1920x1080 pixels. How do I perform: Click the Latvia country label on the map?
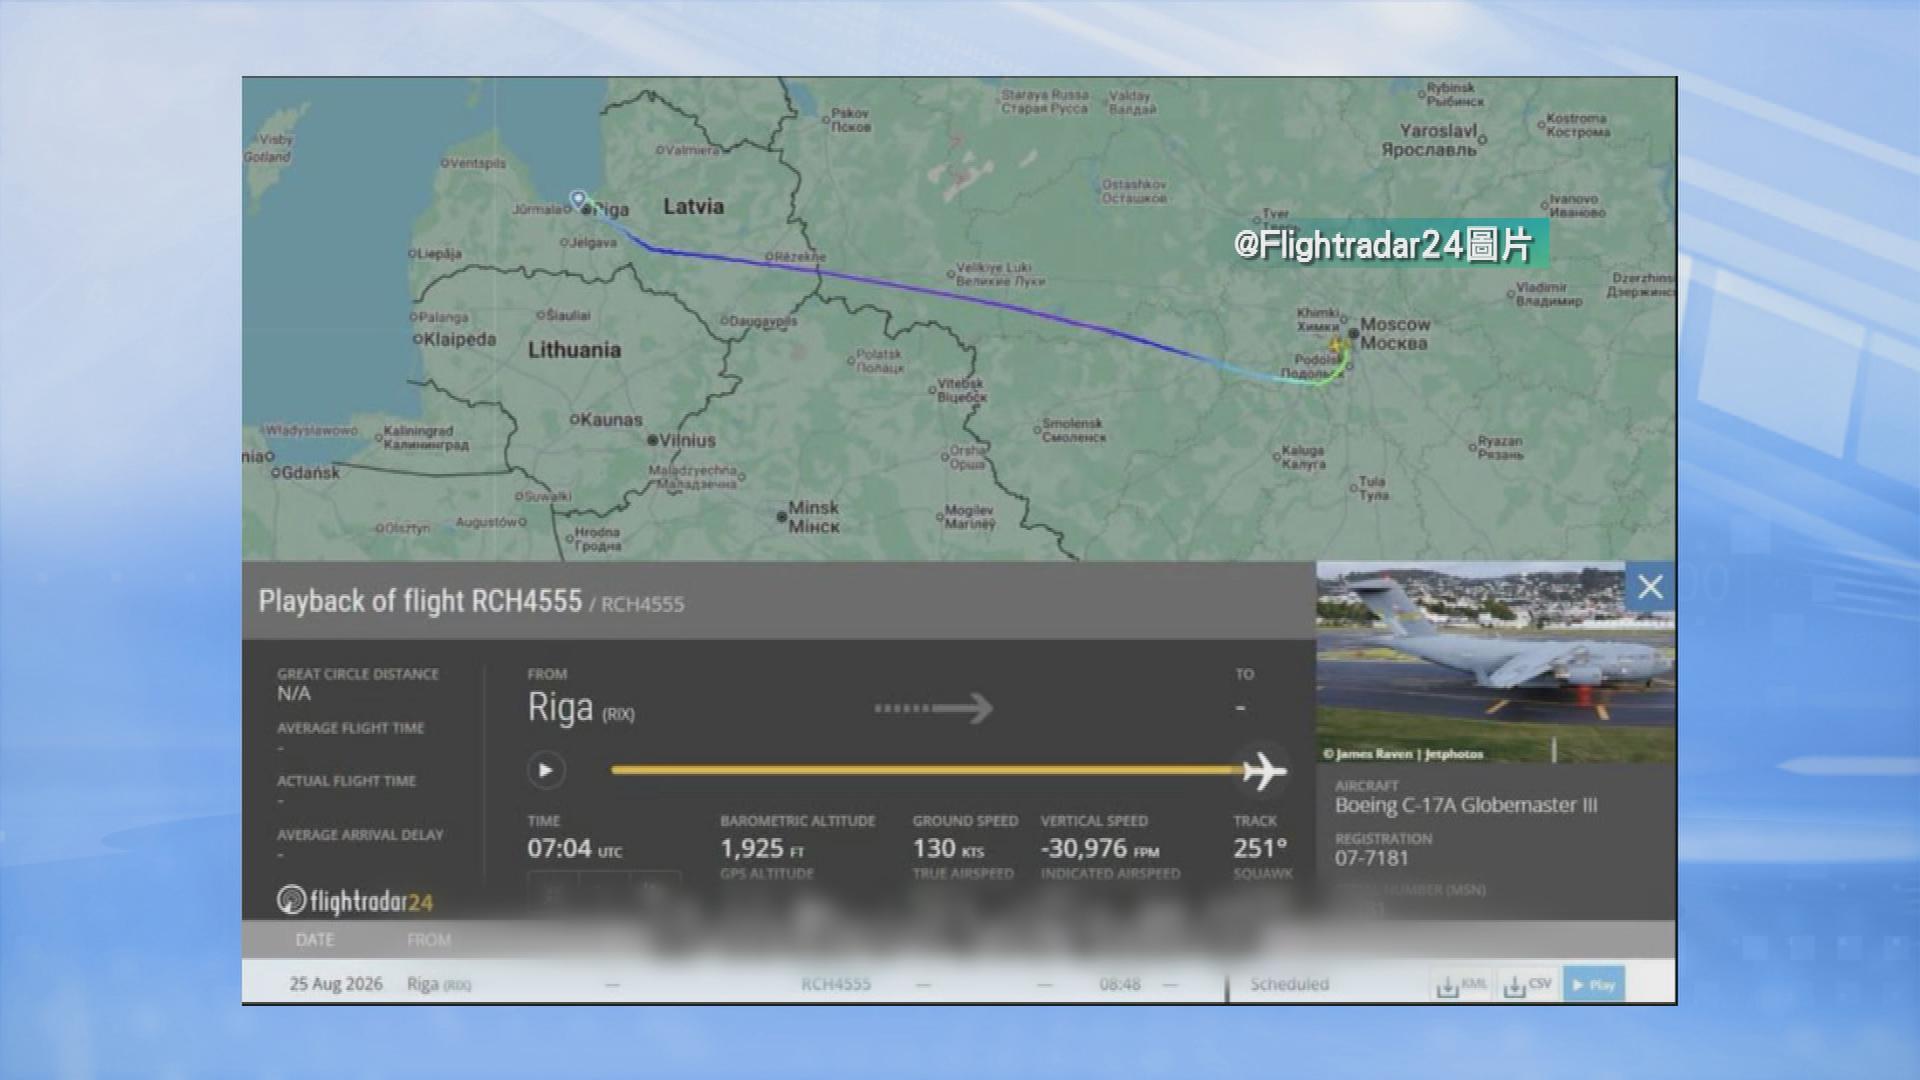(694, 206)
